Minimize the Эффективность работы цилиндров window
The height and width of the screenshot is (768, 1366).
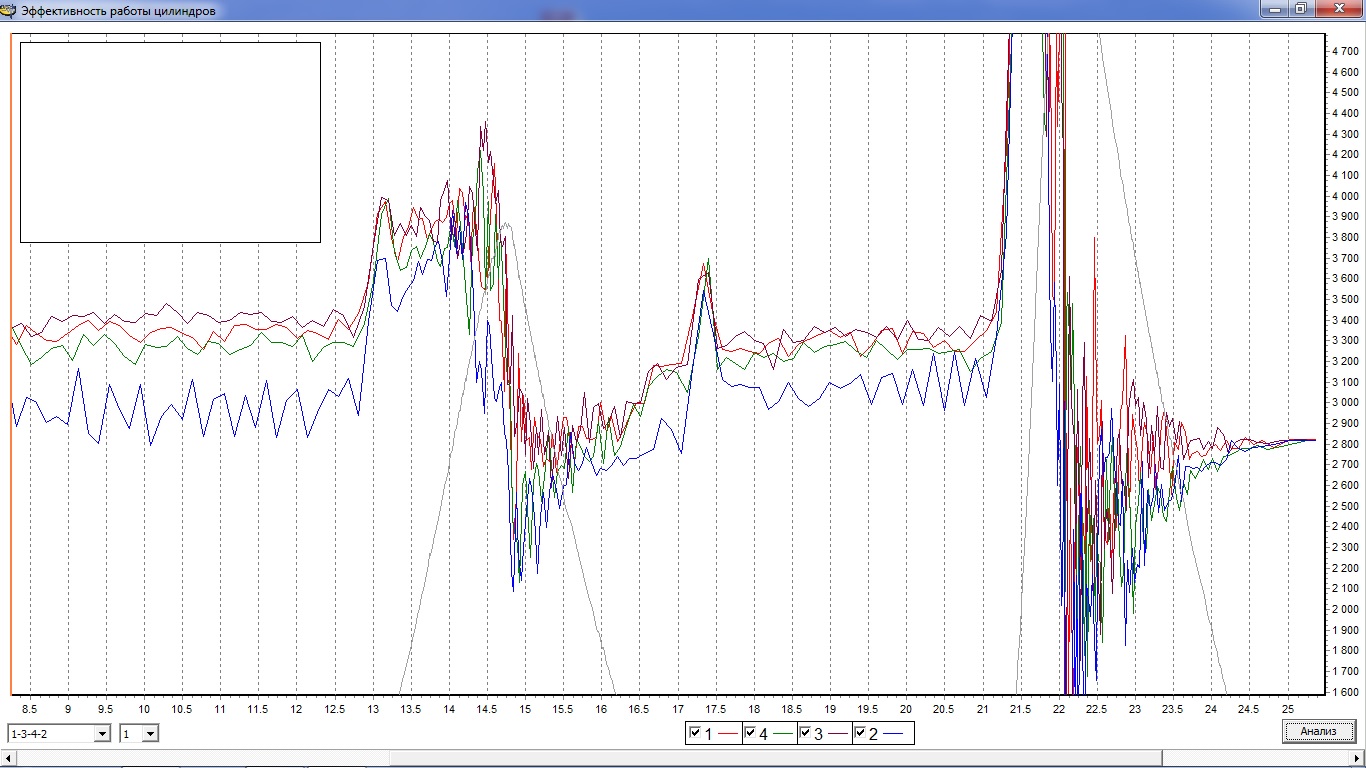pos(1273,9)
